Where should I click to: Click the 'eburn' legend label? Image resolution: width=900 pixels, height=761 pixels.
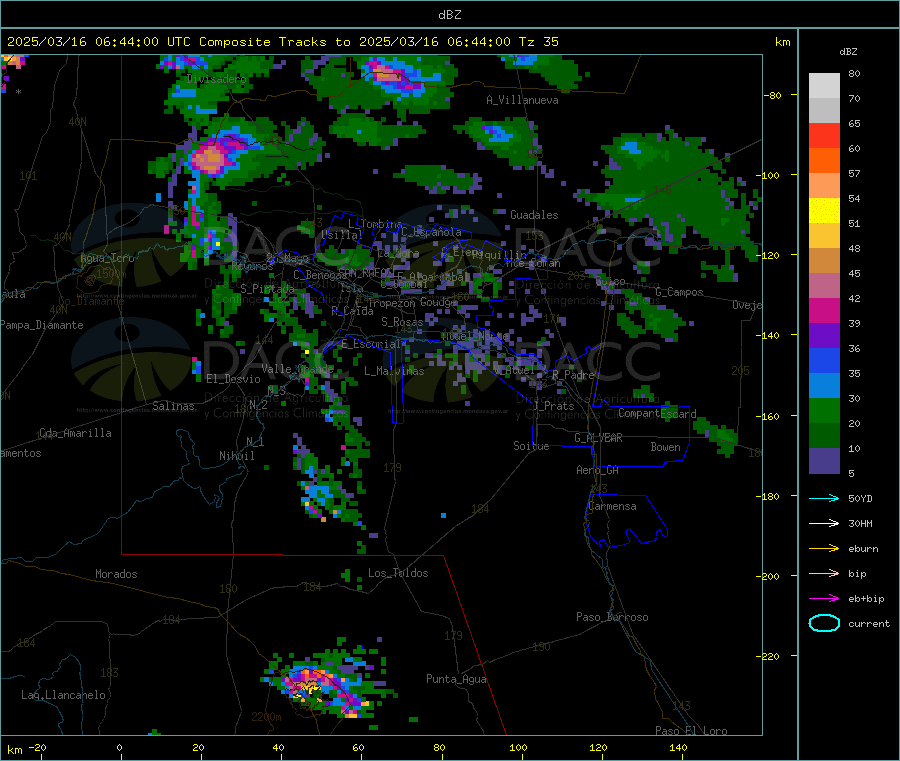point(863,549)
